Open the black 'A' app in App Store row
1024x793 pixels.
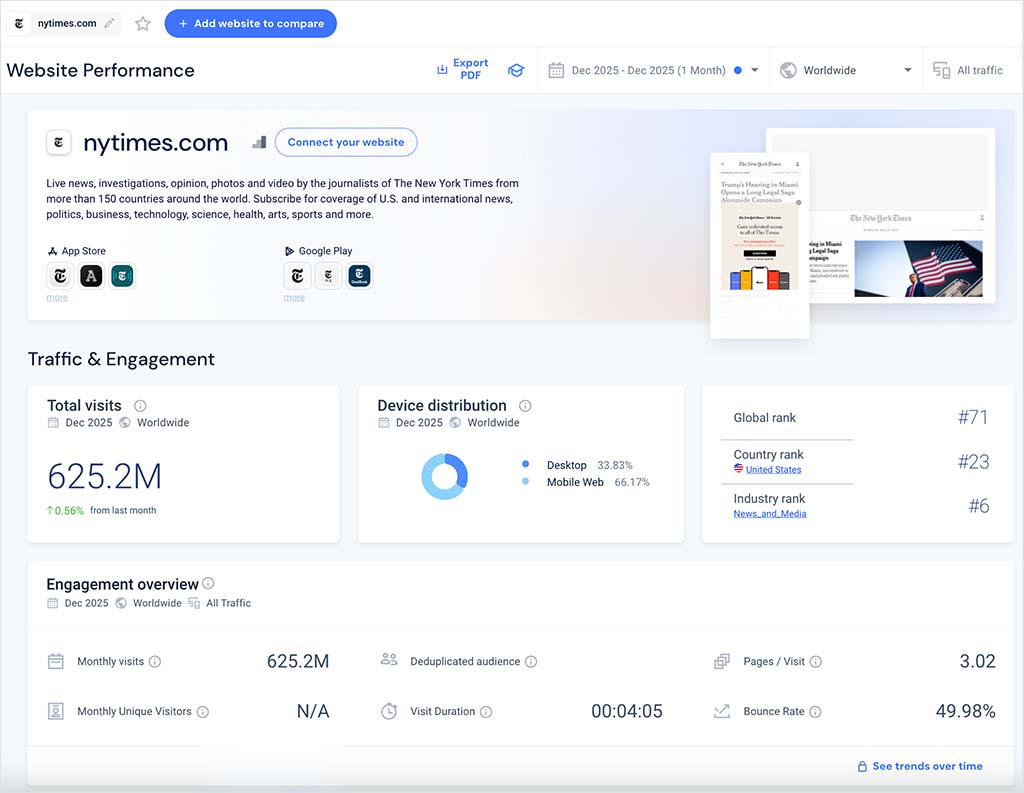pos(91,276)
